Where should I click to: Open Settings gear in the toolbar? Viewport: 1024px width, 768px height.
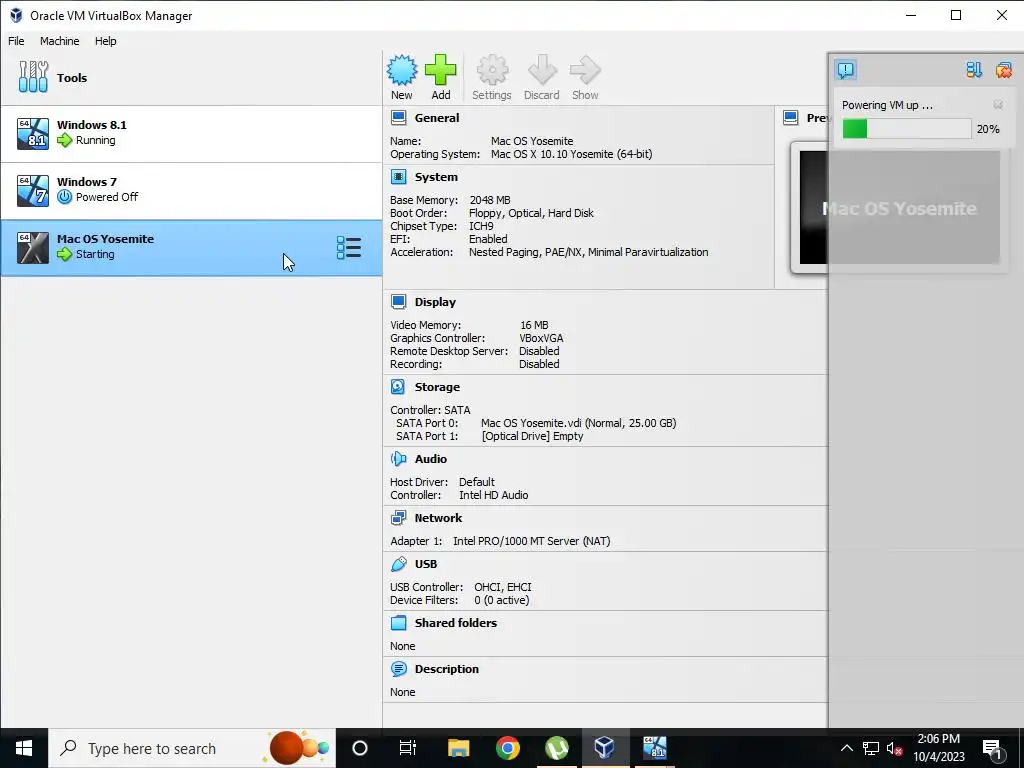click(492, 71)
